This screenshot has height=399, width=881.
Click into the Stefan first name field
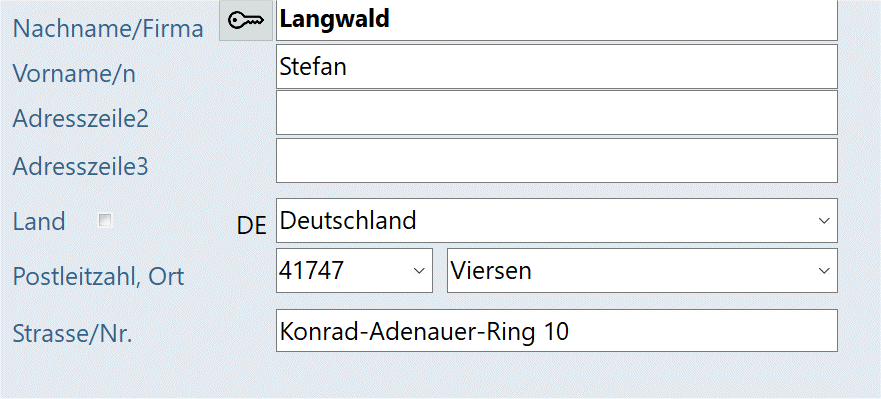click(x=557, y=67)
